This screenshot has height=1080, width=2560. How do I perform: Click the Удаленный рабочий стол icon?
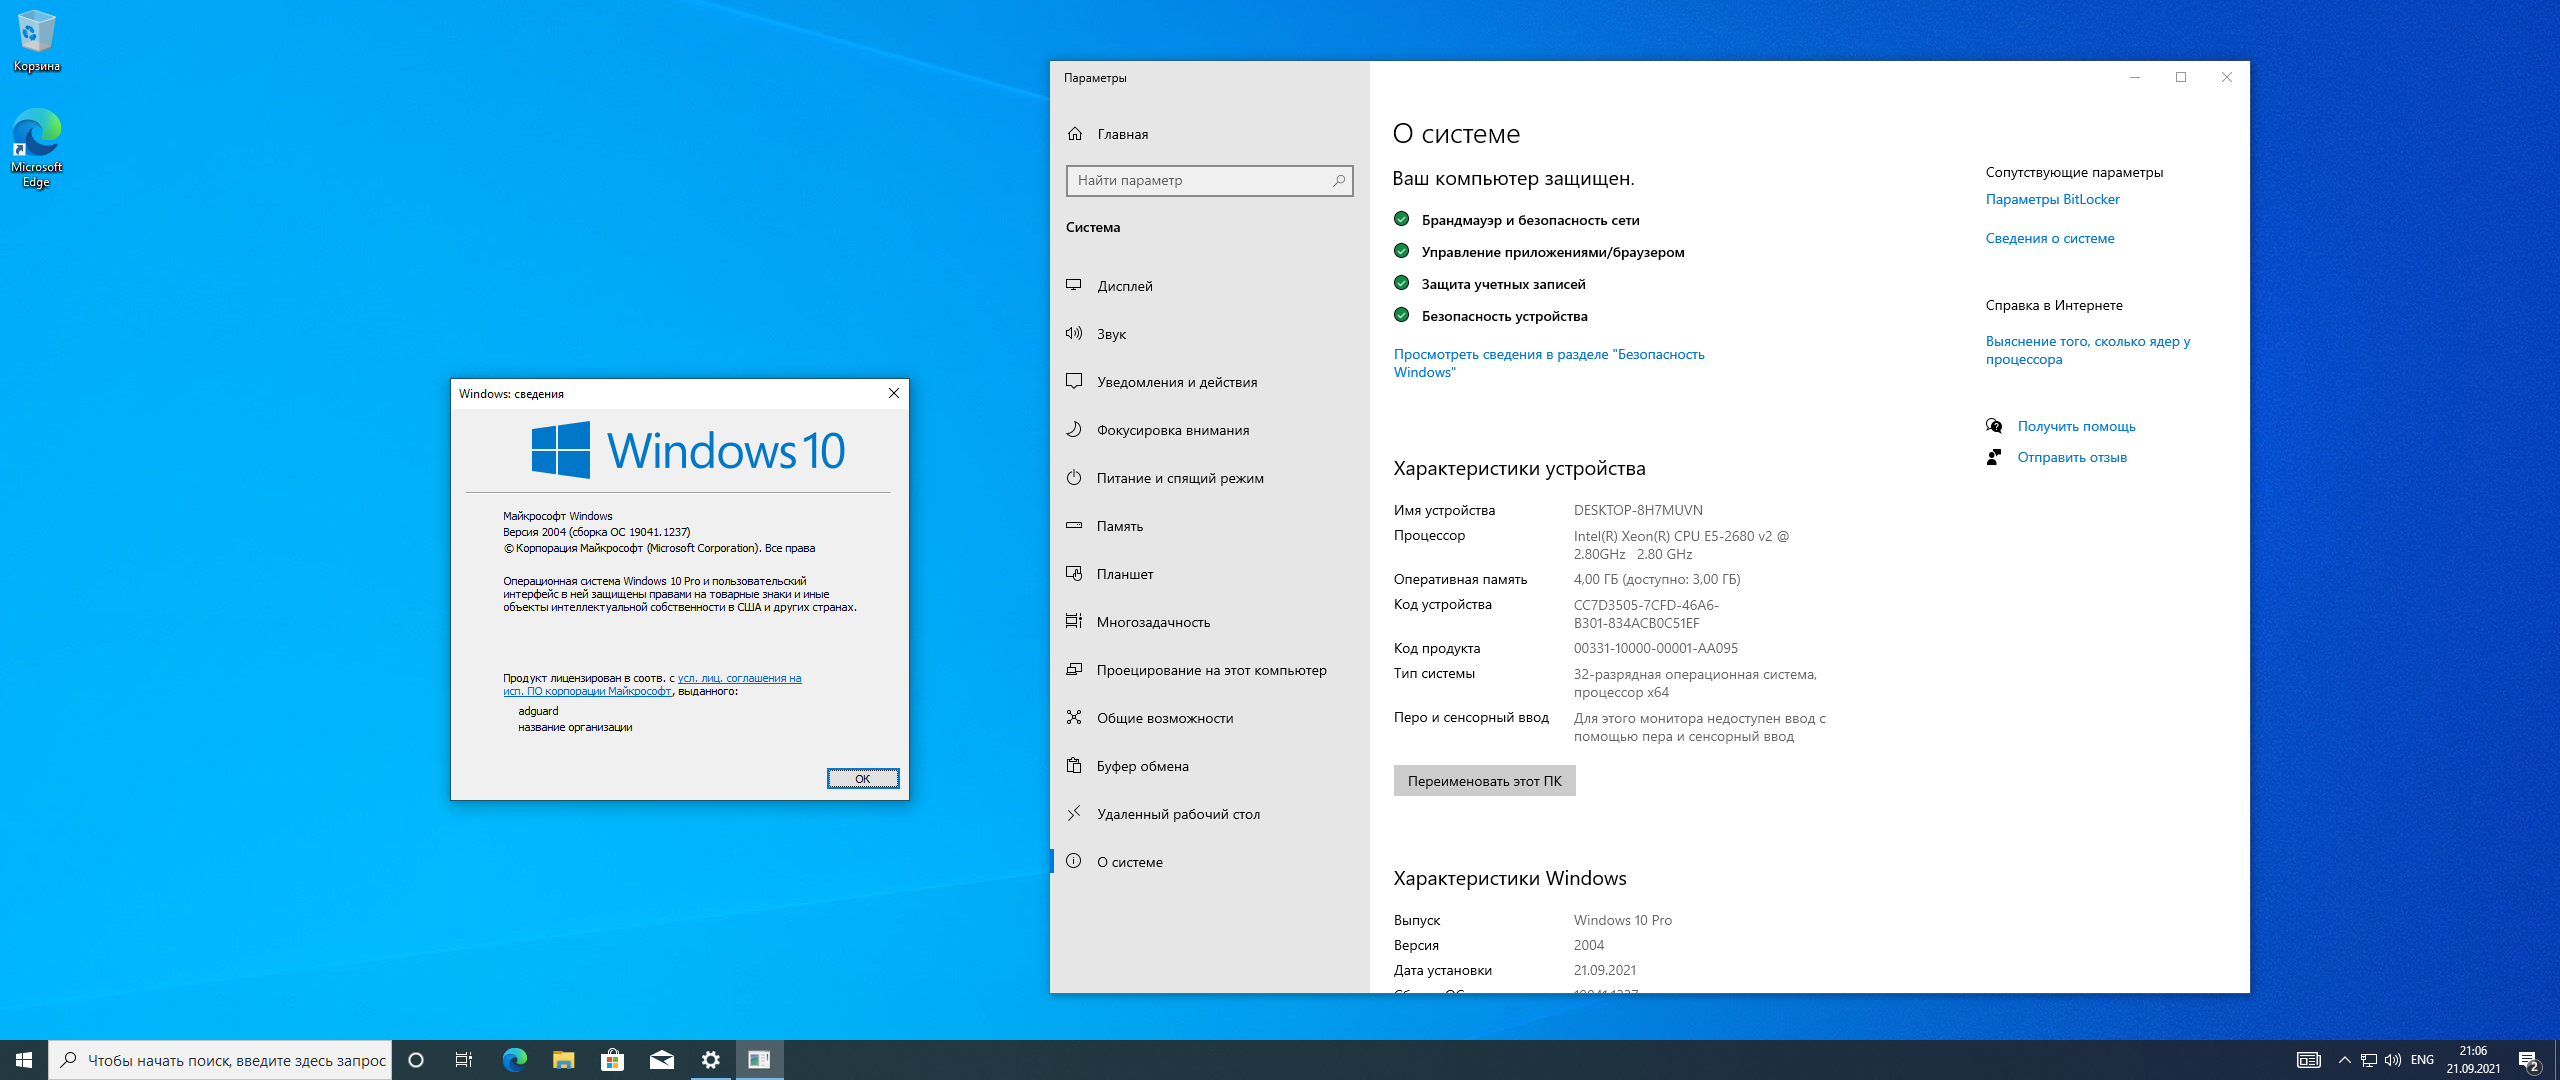(1074, 813)
